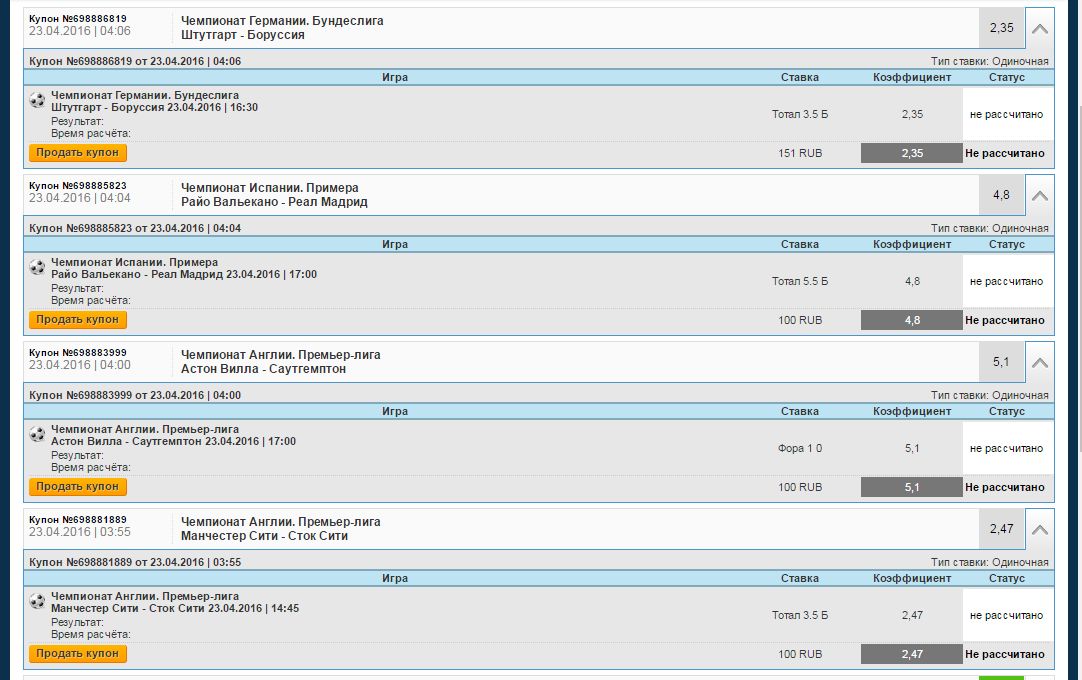Click the 4,8 odds box in coupon header
This screenshot has width=1082, height=680.
[x=1001, y=195]
